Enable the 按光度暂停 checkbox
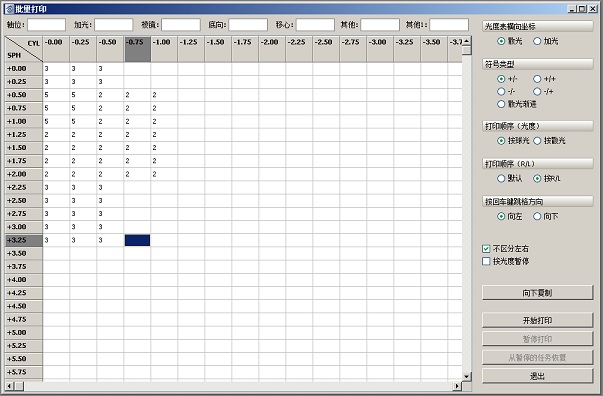 click(505, 261)
